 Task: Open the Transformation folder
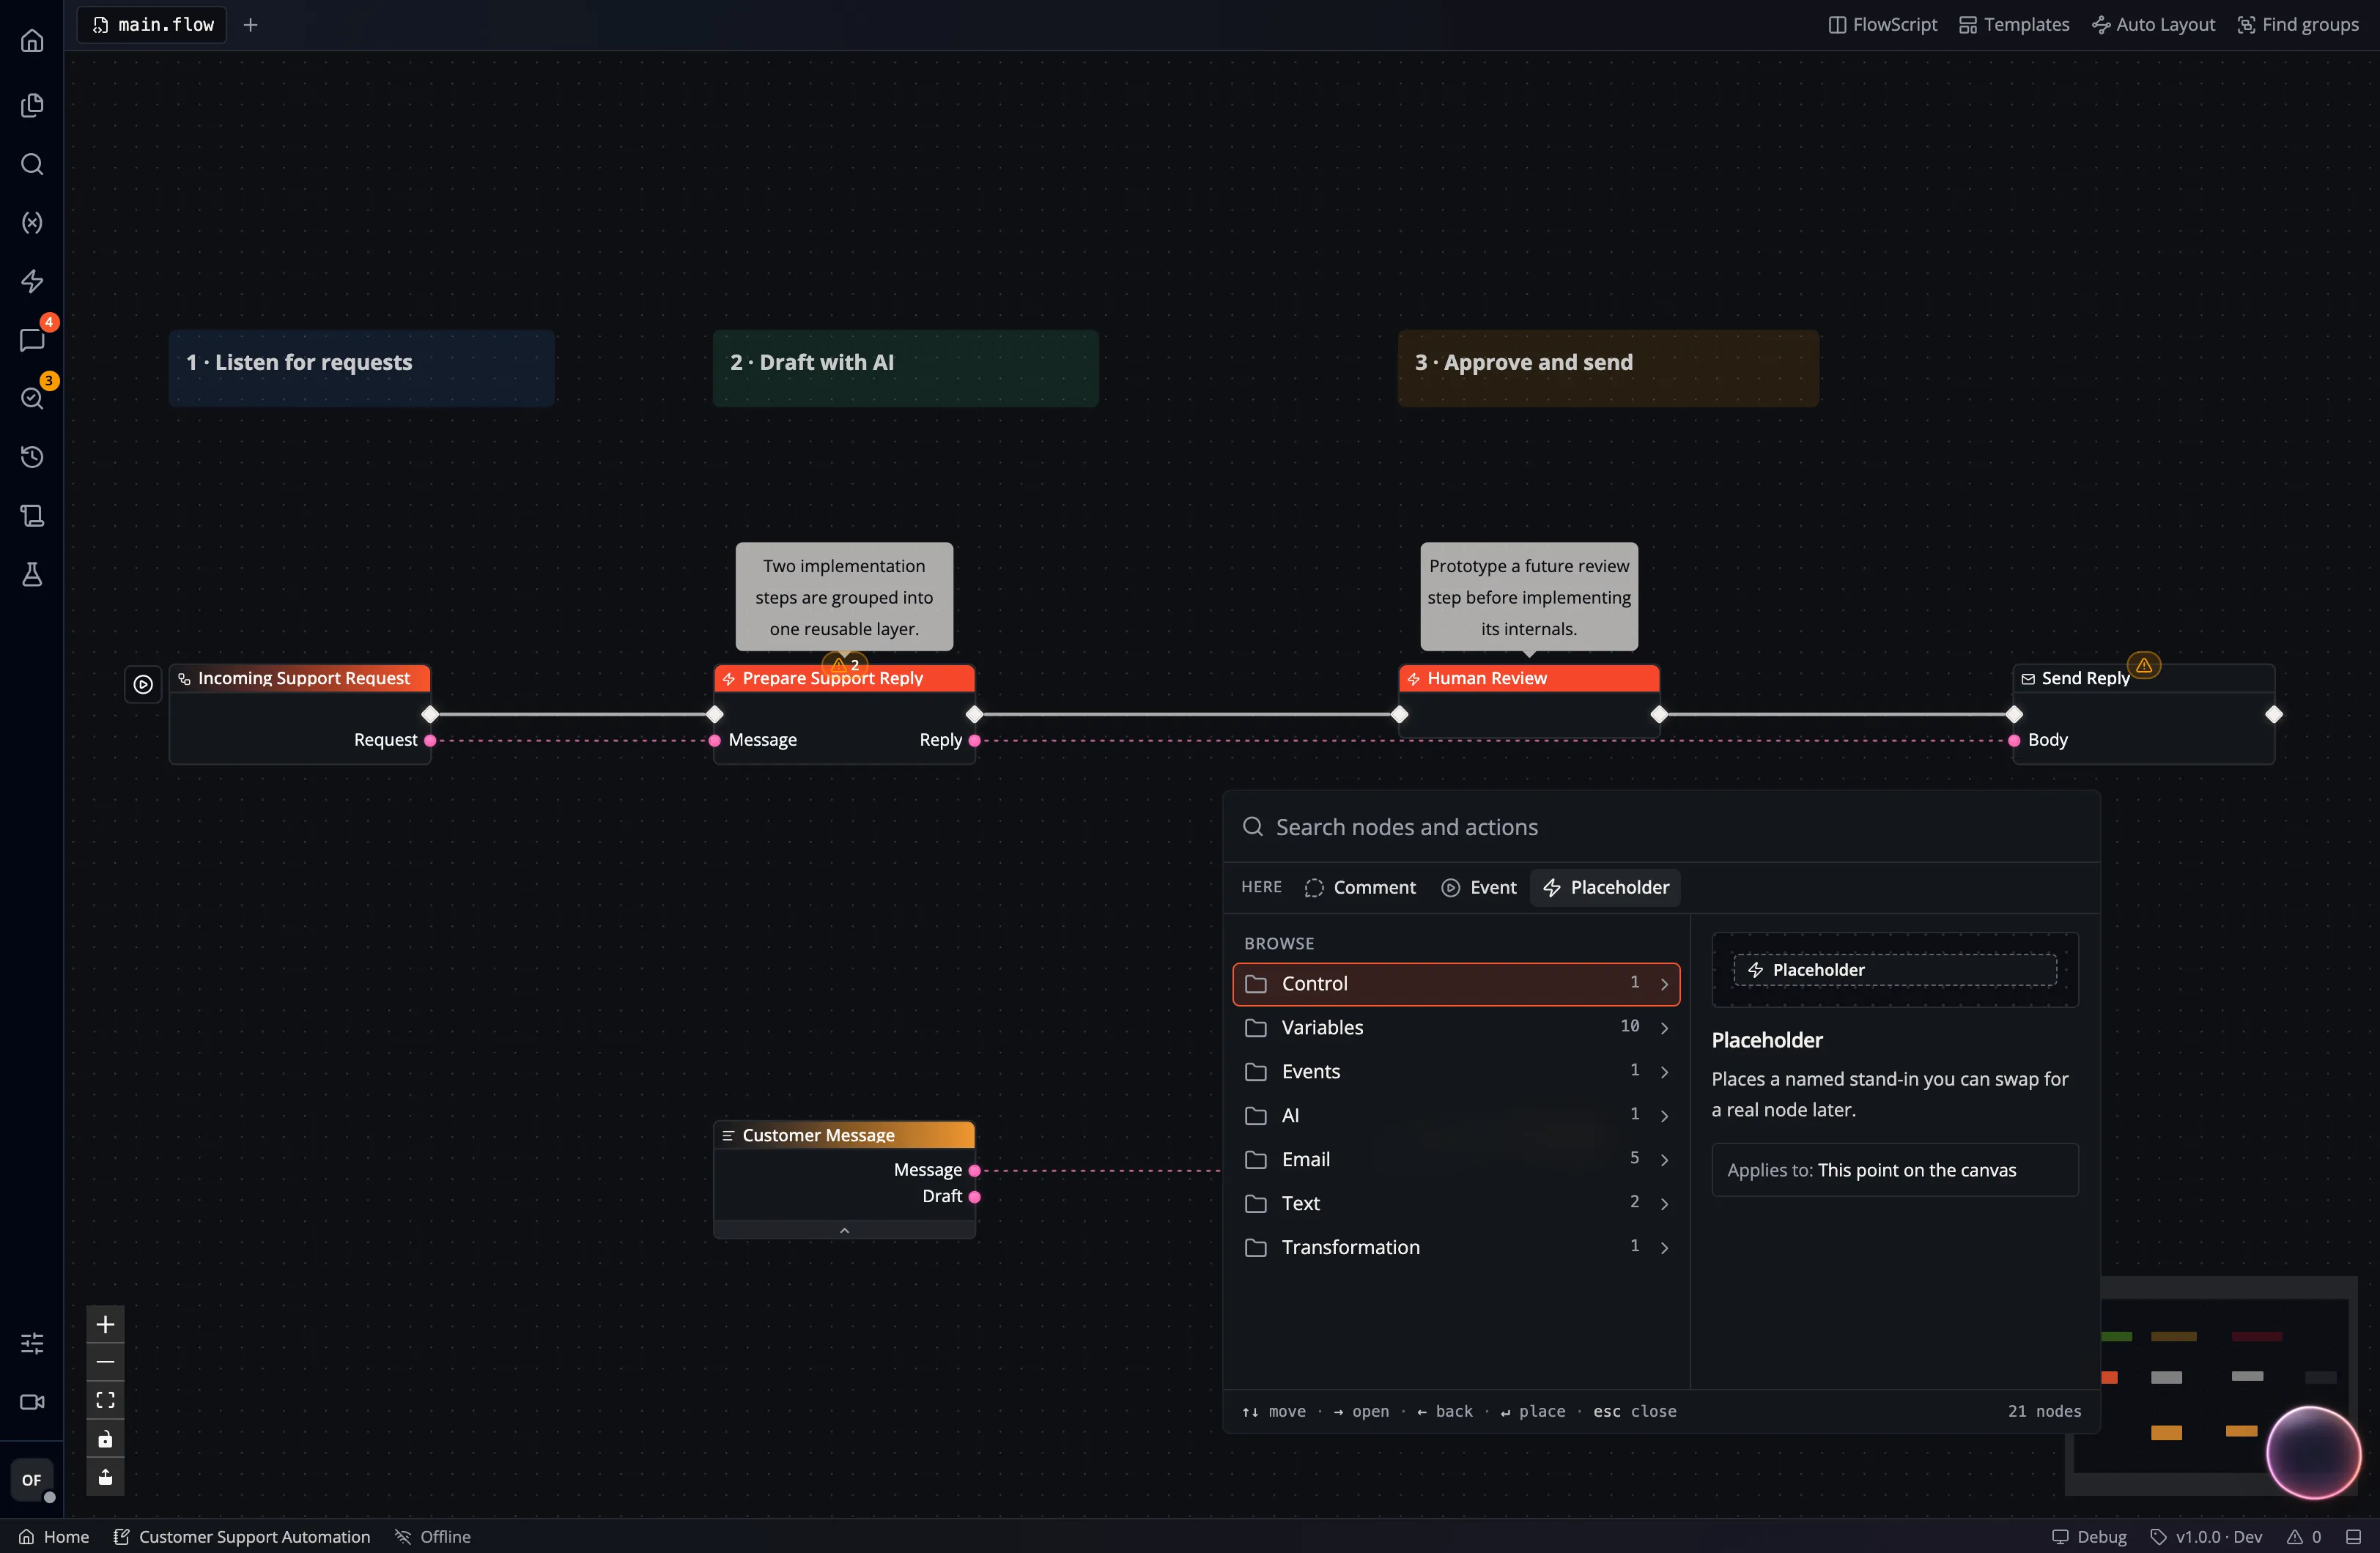[x=1456, y=1248]
